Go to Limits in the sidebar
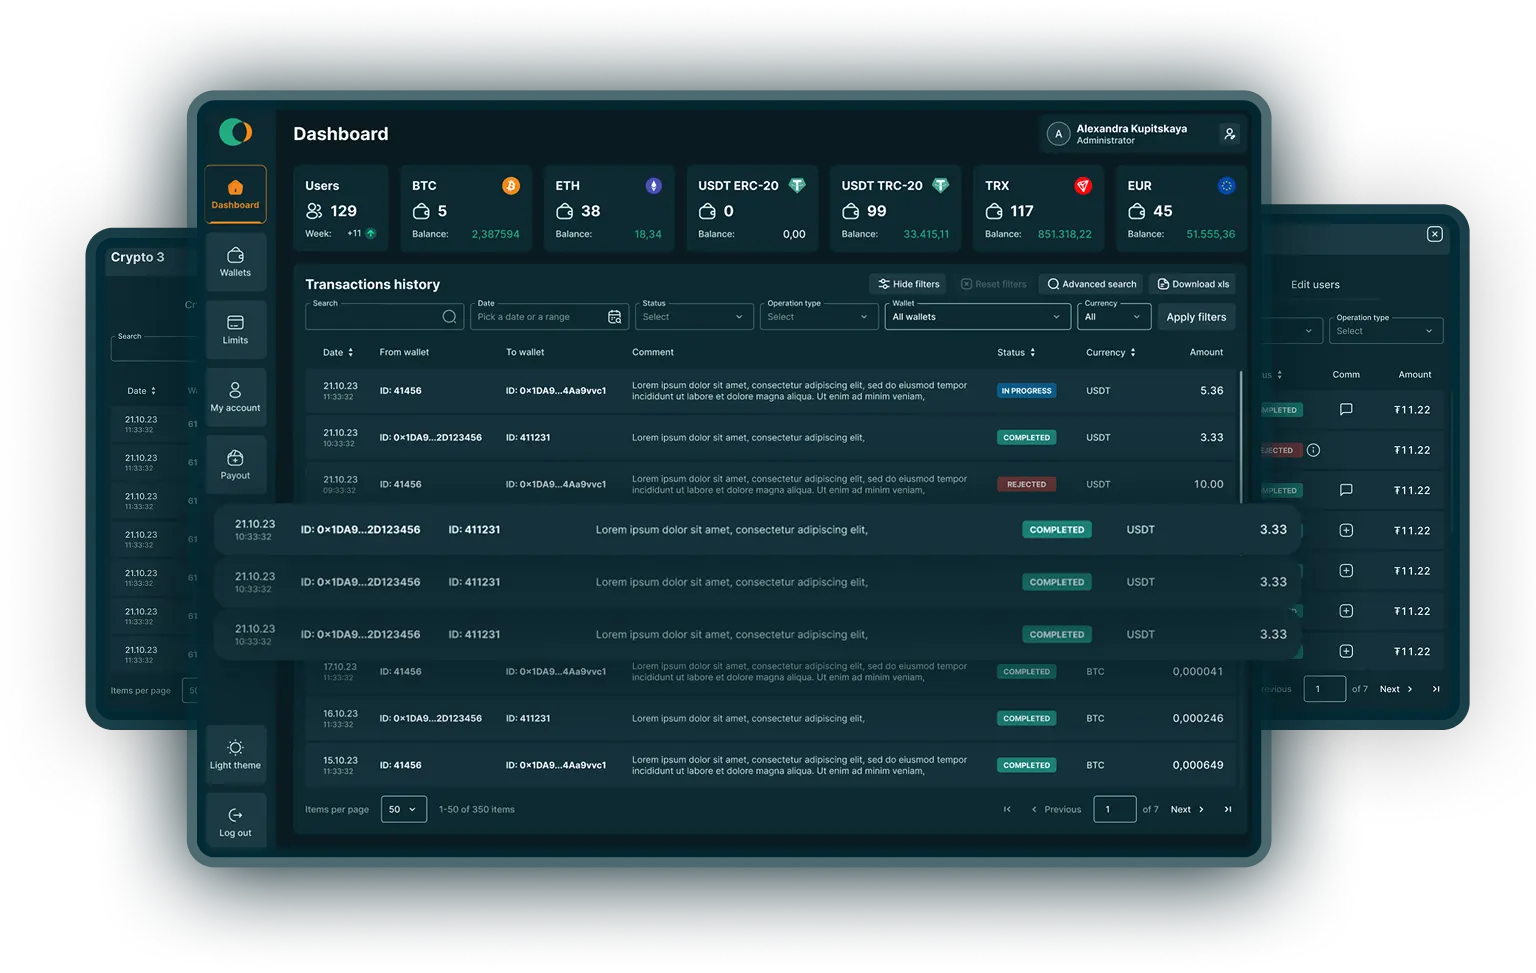This screenshot has width=1536, height=973. click(235, 329)
